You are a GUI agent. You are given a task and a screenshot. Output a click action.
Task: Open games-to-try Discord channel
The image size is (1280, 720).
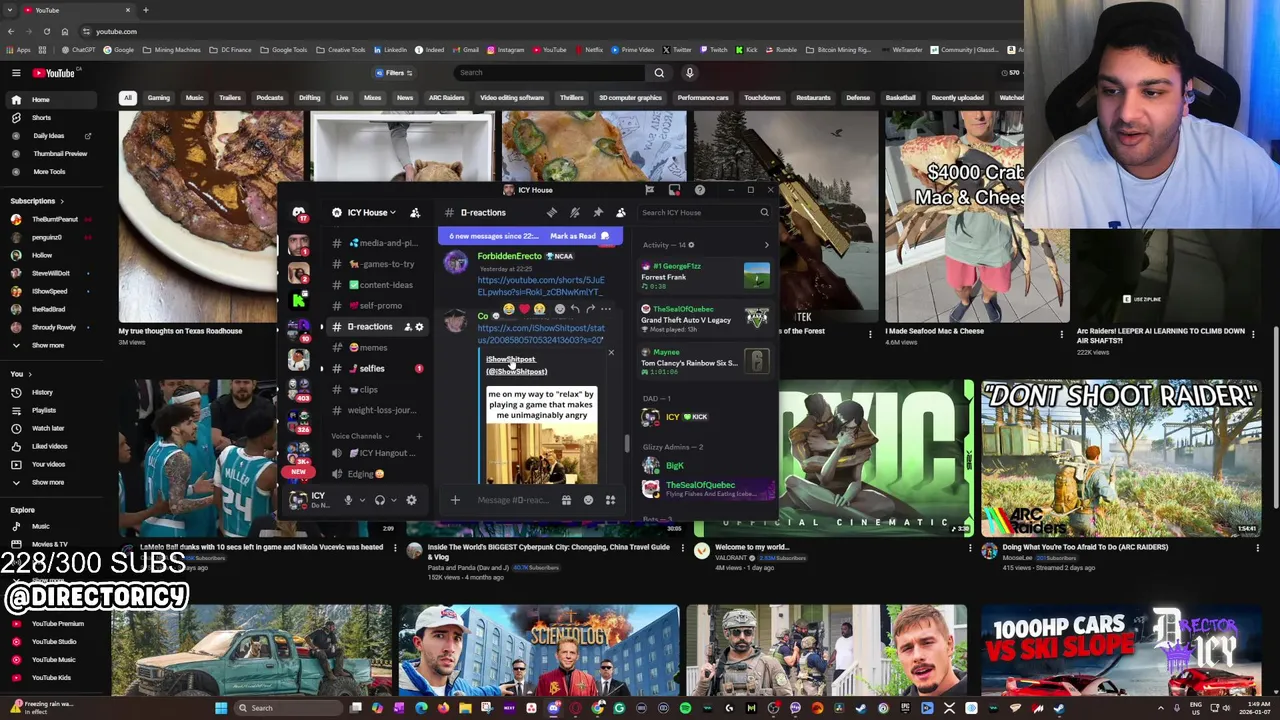click(x=376, y=264)
